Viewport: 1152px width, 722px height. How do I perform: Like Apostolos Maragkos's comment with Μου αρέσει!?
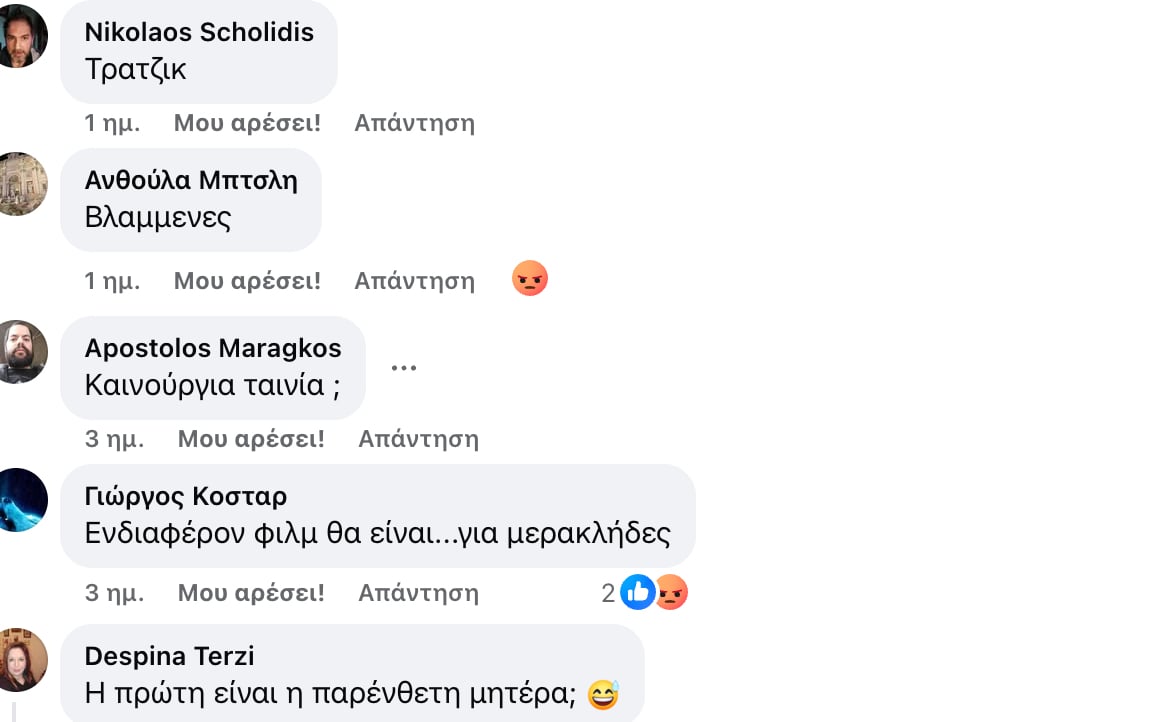251,439
